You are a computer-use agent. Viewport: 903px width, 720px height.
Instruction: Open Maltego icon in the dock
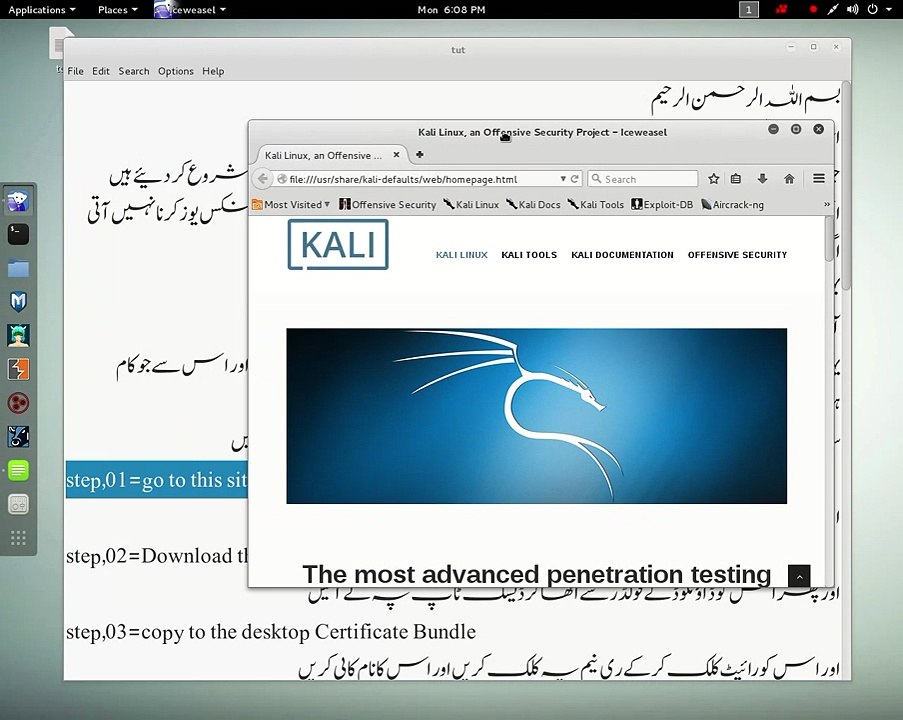18,403
